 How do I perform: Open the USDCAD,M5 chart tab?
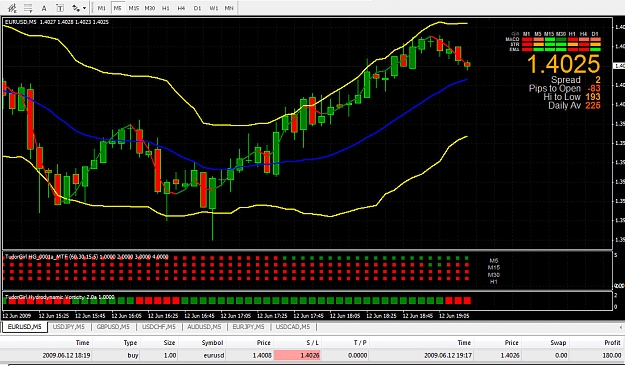[x=293, y=327]
